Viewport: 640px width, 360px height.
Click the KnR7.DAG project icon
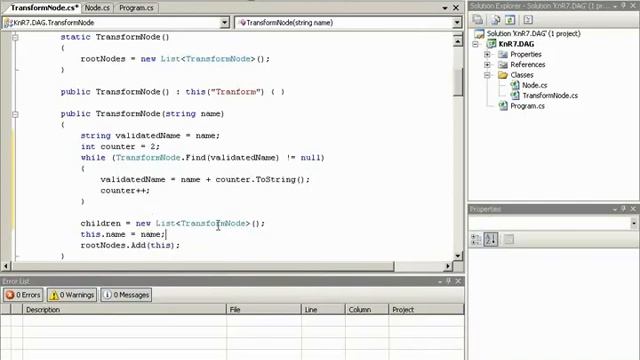pyautogui.click(x=491, y=44)
